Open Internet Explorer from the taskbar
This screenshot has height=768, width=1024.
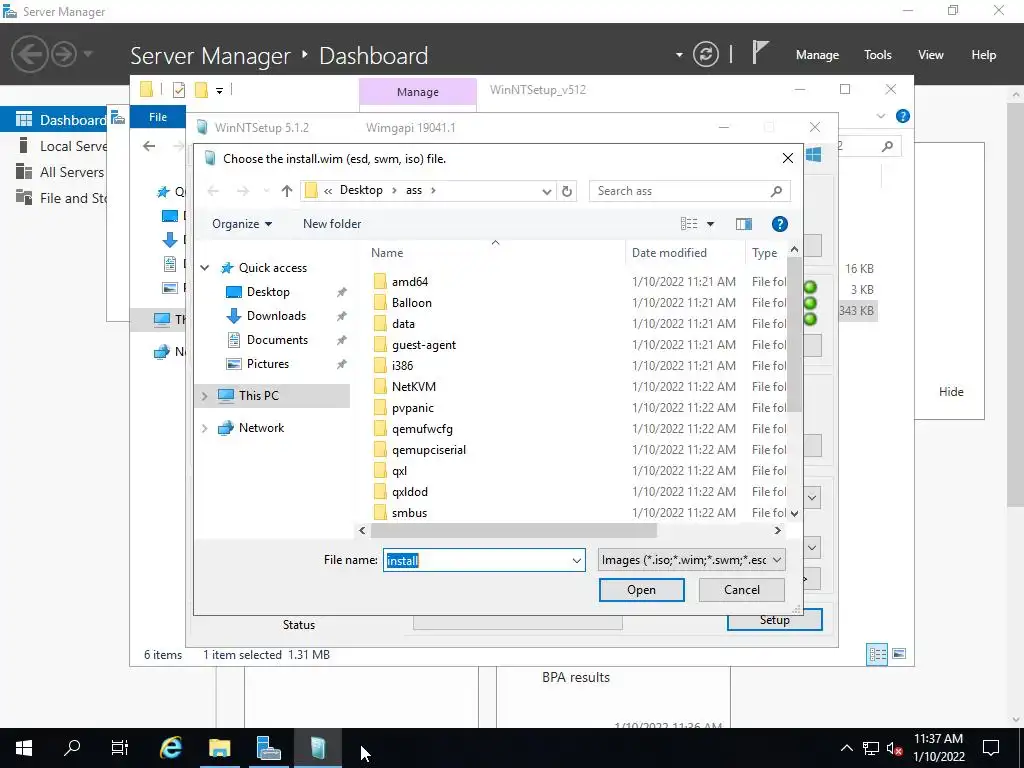pos(170,748)
